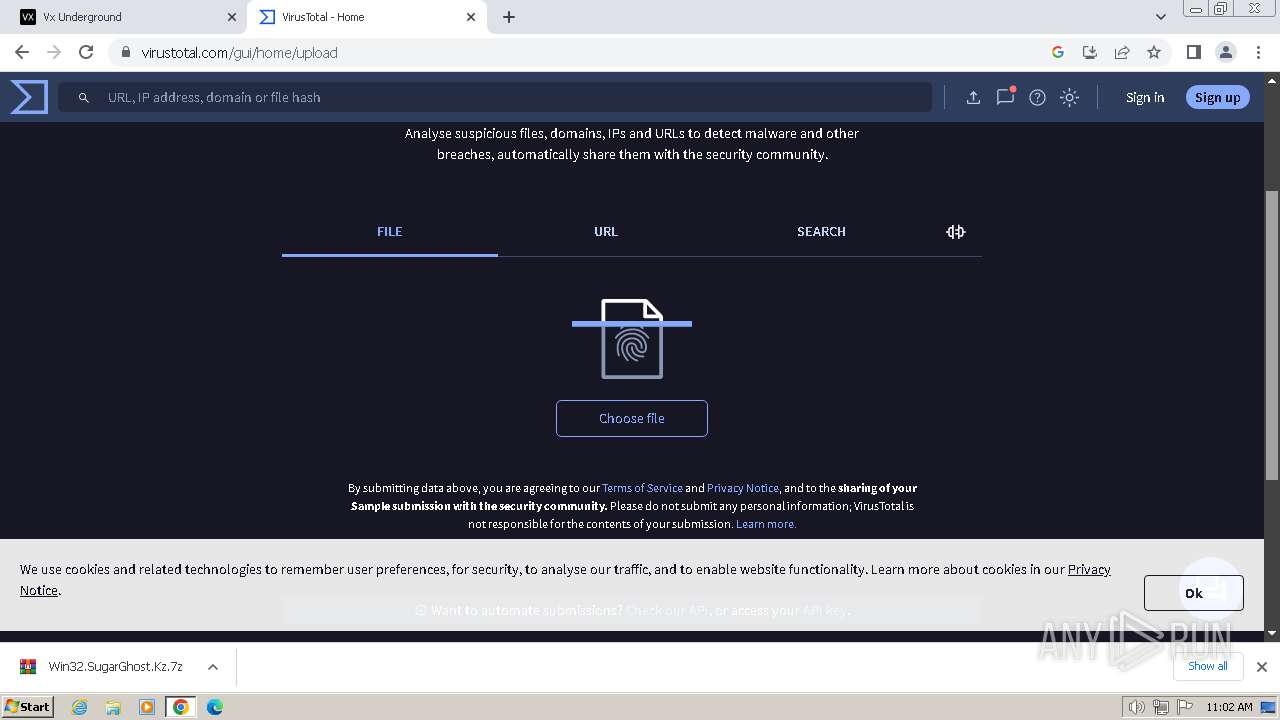Screen dimensions: 1280x720
Task: Focus the URL, IP address, domain search field
Action: click(495, 97)
